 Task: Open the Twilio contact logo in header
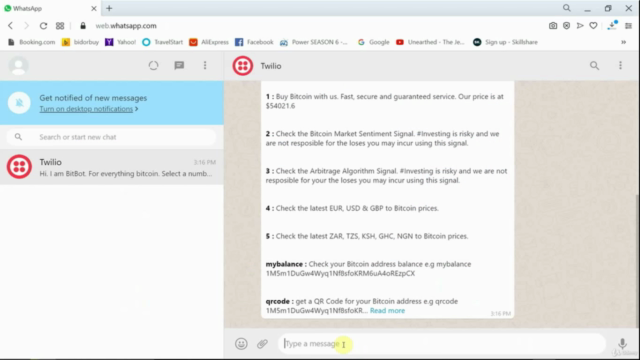[243, 66]
